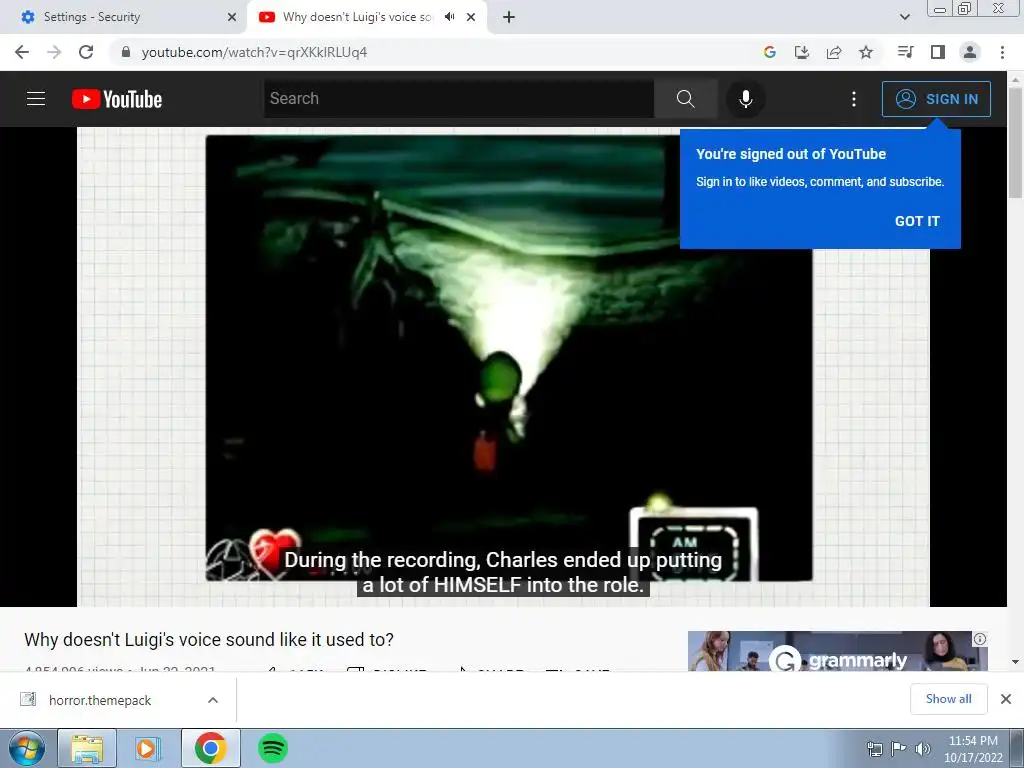Share this page icon in address bar
1024x768 pixels.
pos(834,52)
